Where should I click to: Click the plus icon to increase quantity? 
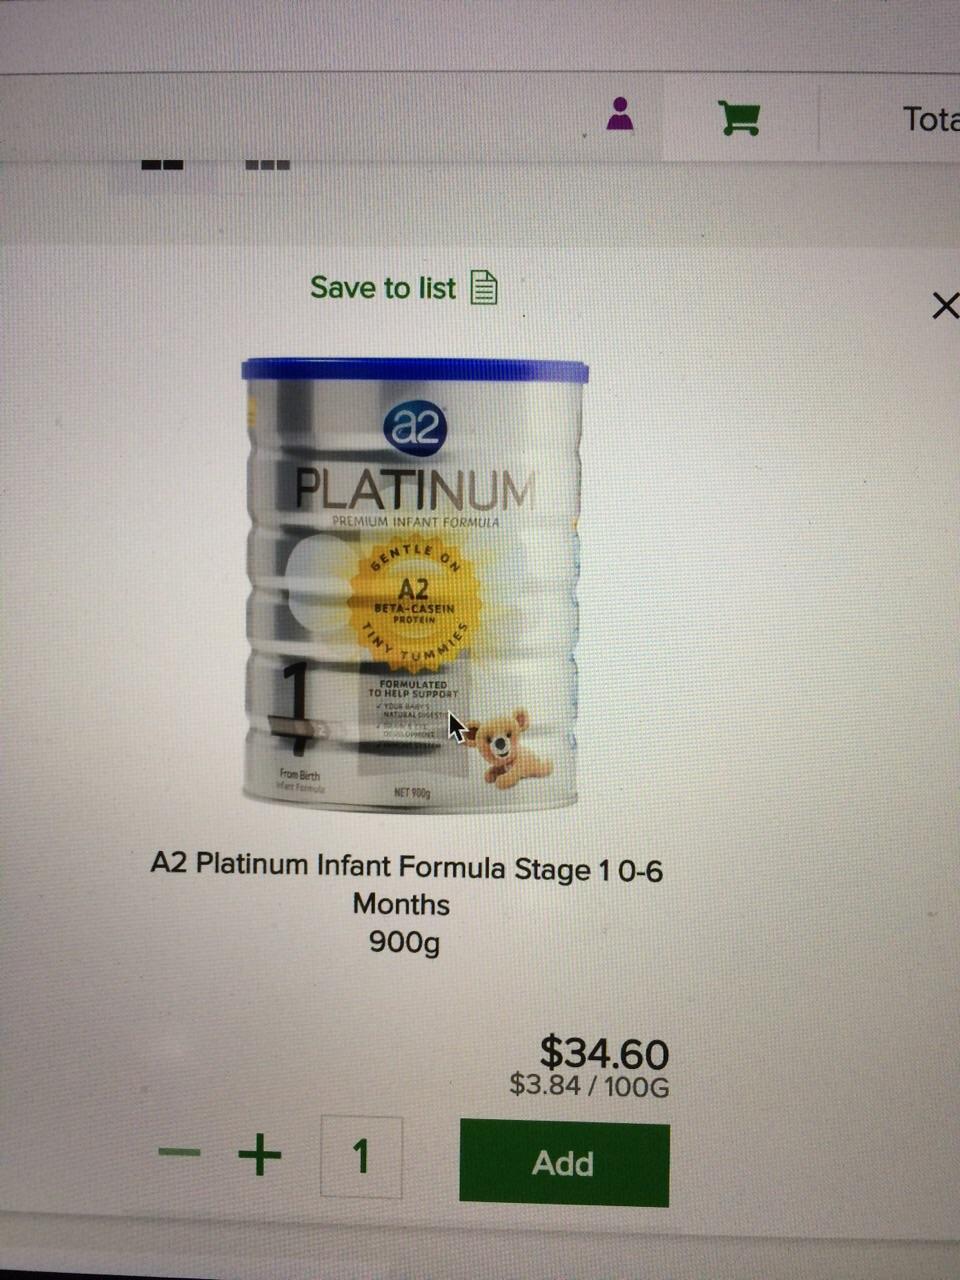pos(260,1155)
